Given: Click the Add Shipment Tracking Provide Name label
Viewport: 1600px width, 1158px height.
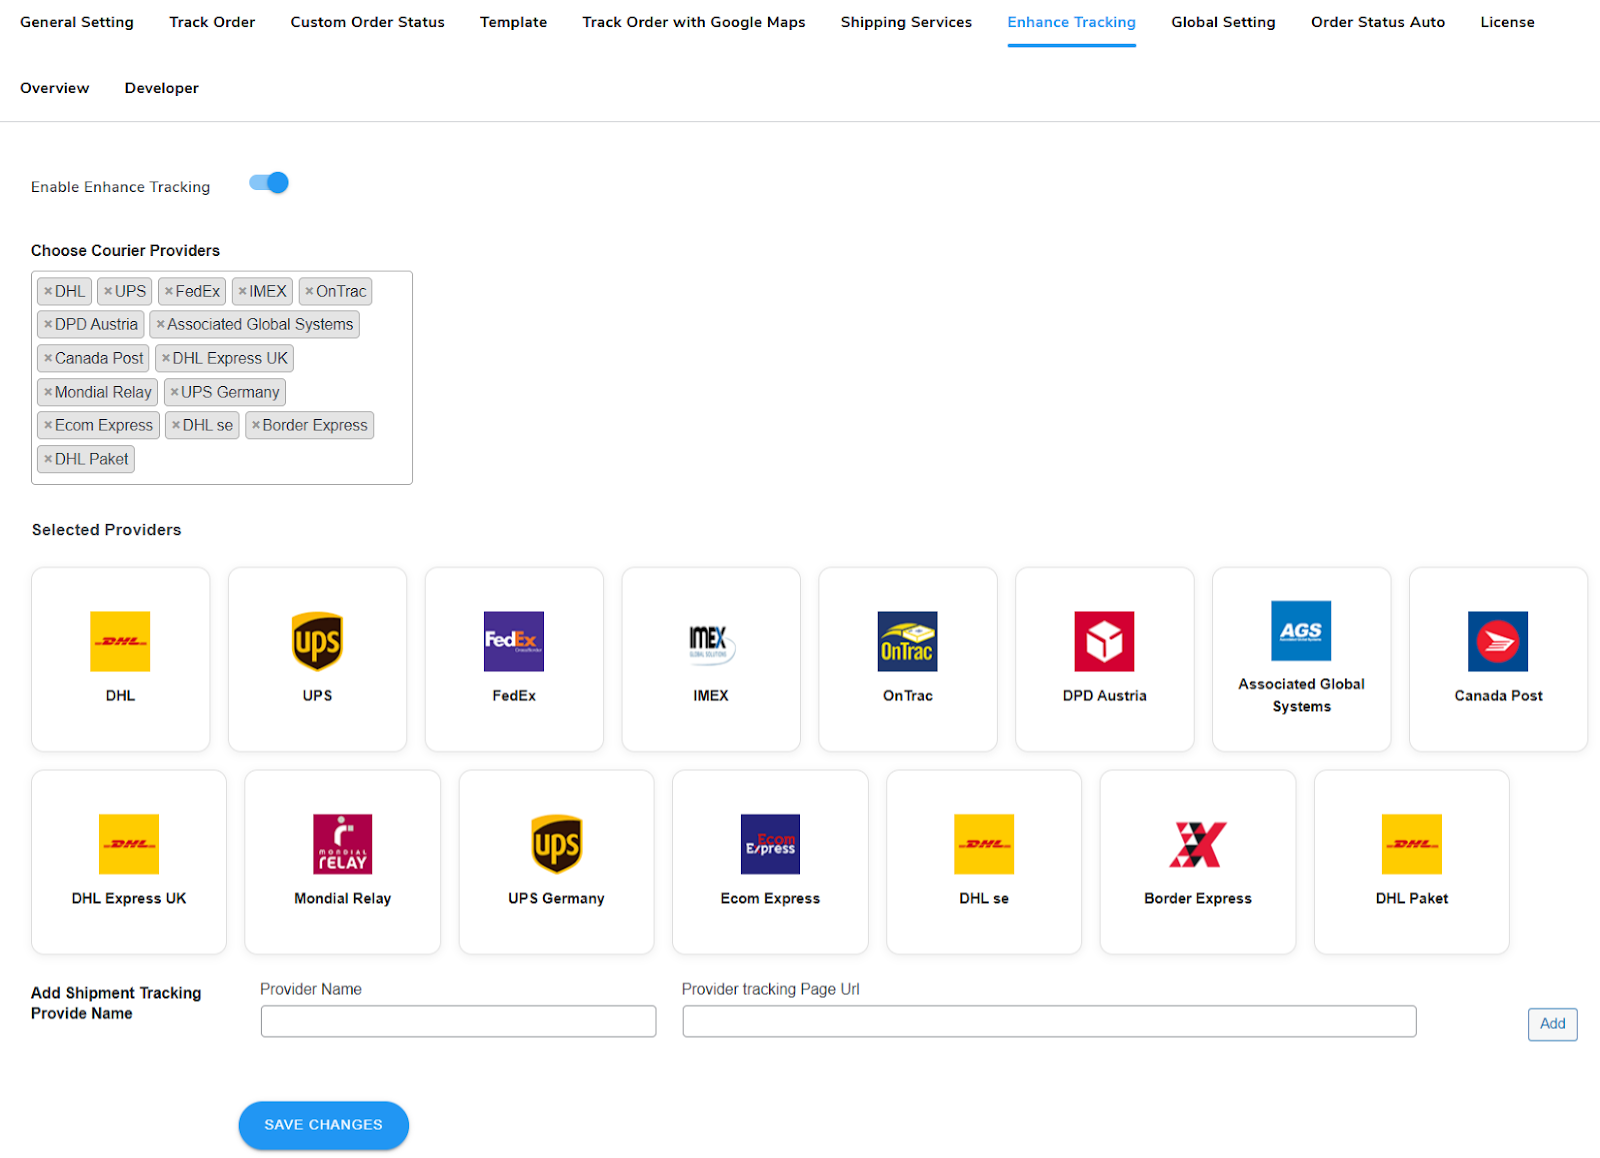Looking at the screenshot, I should pos(116,1003).
